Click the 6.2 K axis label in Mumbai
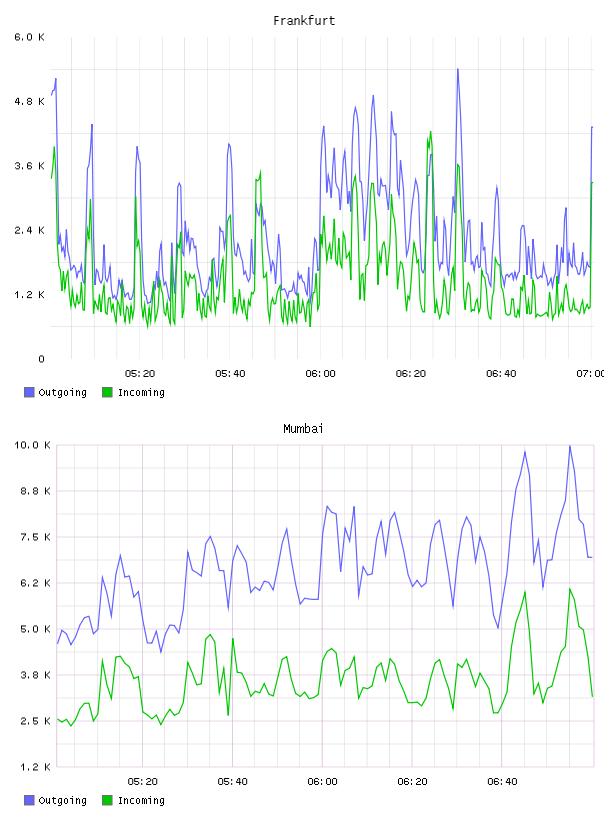Viewport: 608px width, 816px height. click(35, 583)
